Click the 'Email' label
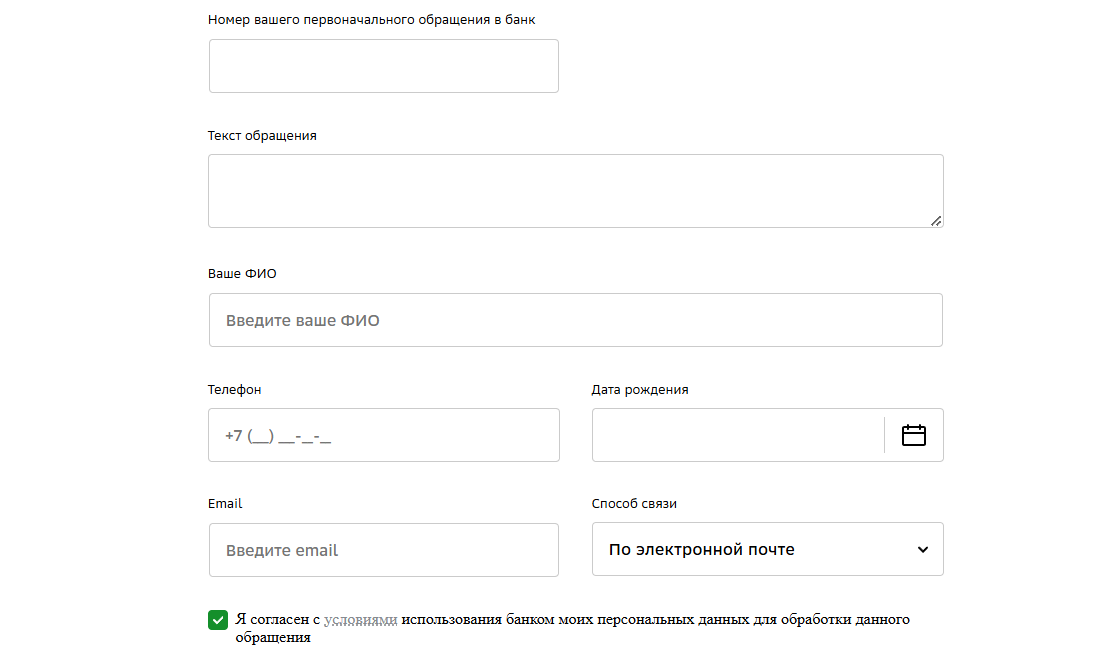Image resolution: width=1107 pixels, height=657 pixels. point(225,504)
